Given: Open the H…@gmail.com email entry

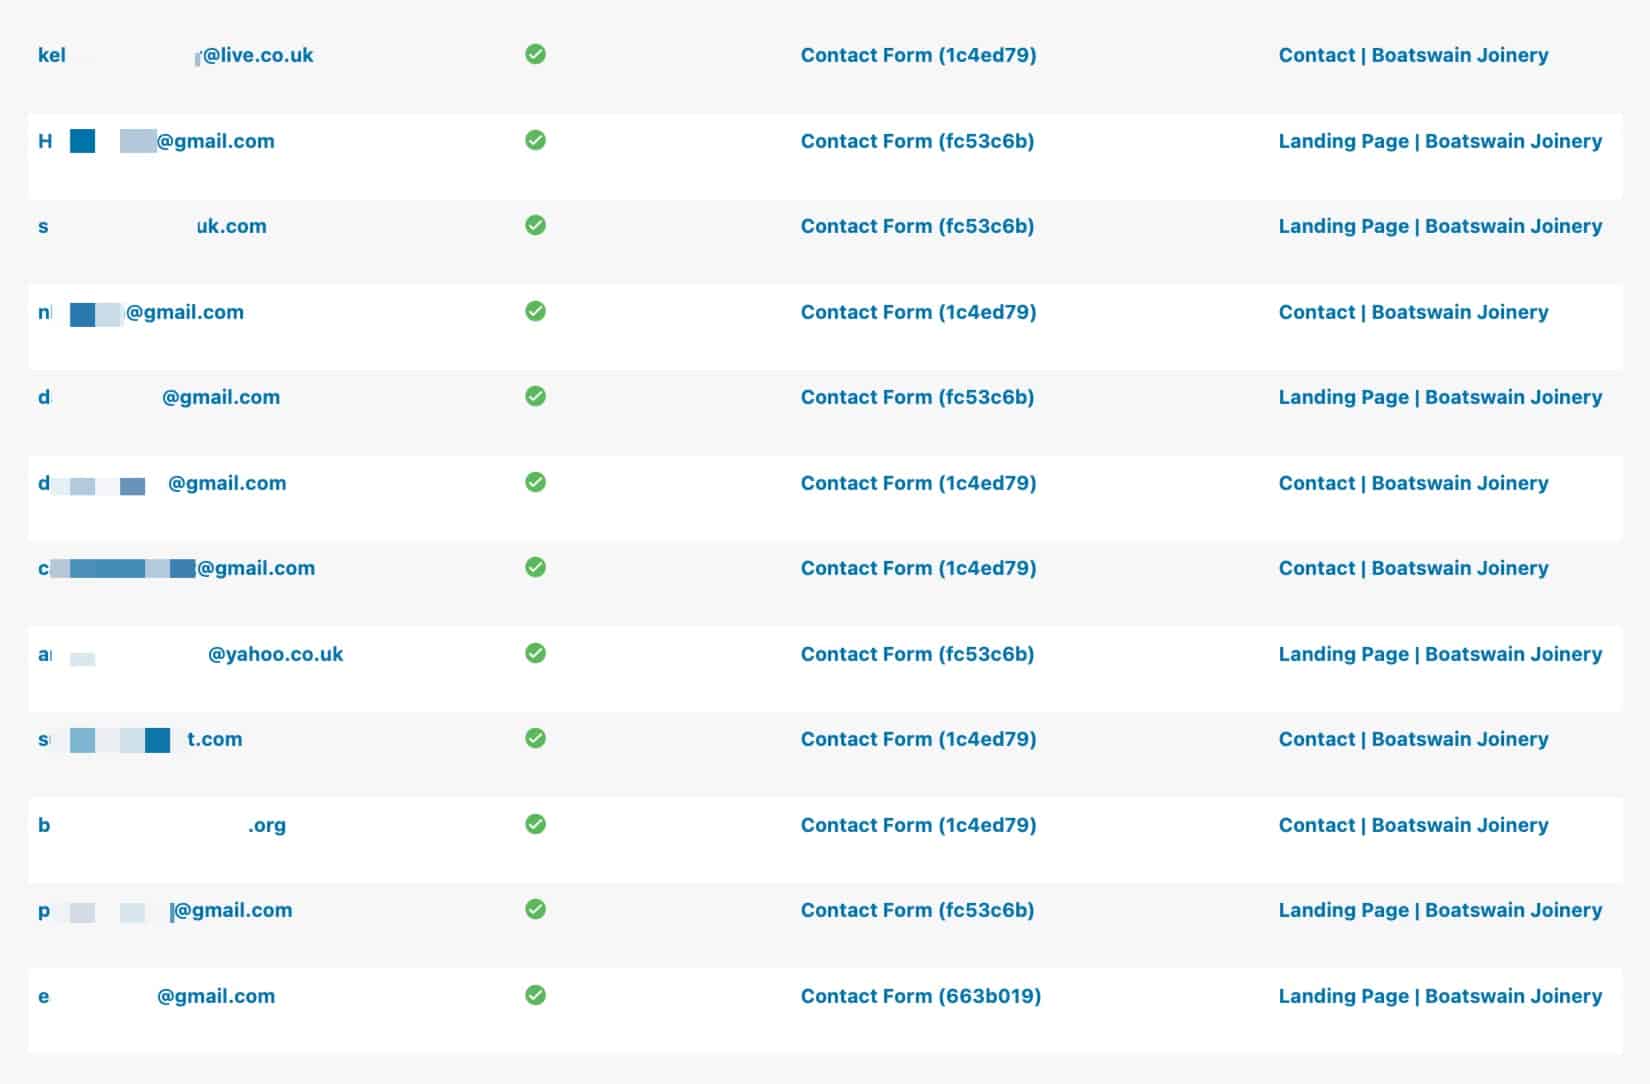Looking at the screenshot, I should click(156, 141).
